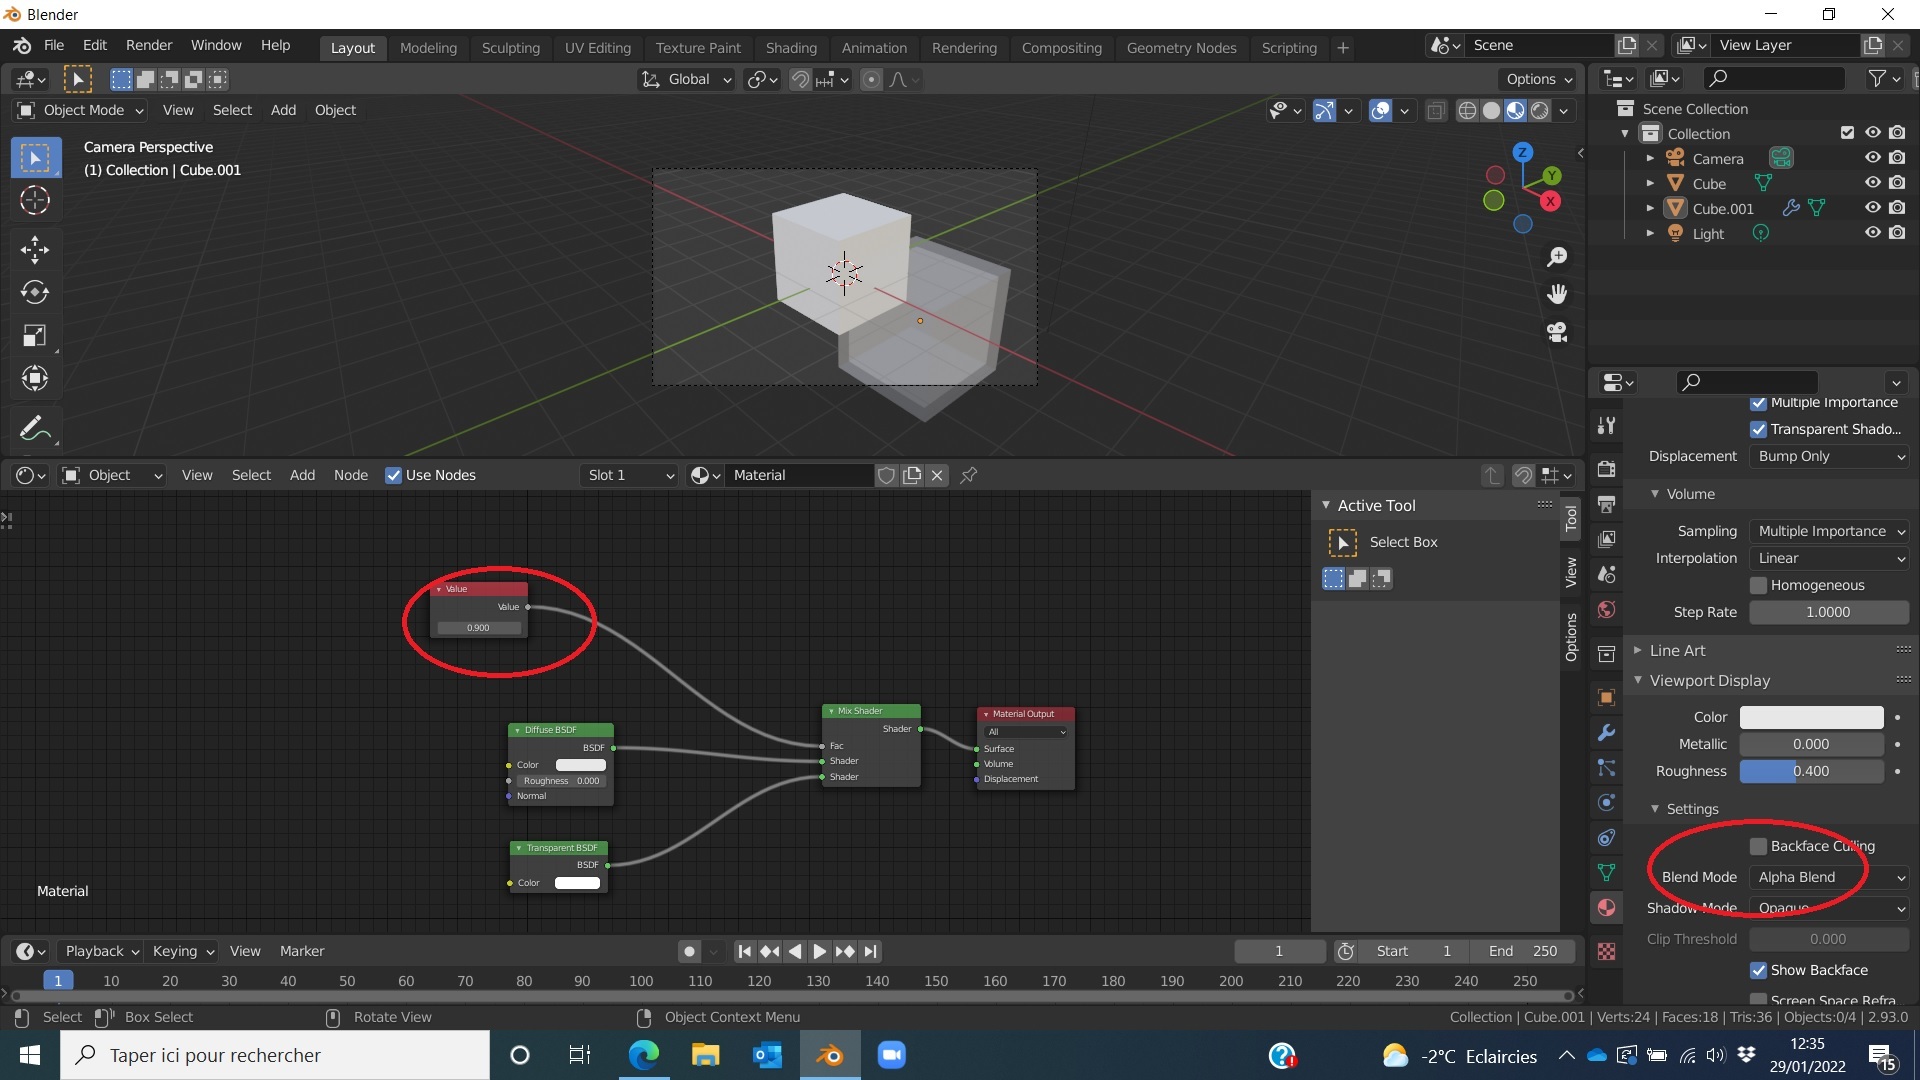
Task: Hide the Light object in viewport
Action: coord(1872,233)
